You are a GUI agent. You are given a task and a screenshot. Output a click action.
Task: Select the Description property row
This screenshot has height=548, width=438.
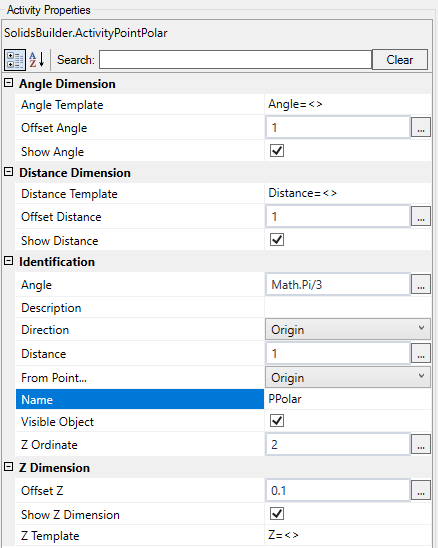point(223,308)
